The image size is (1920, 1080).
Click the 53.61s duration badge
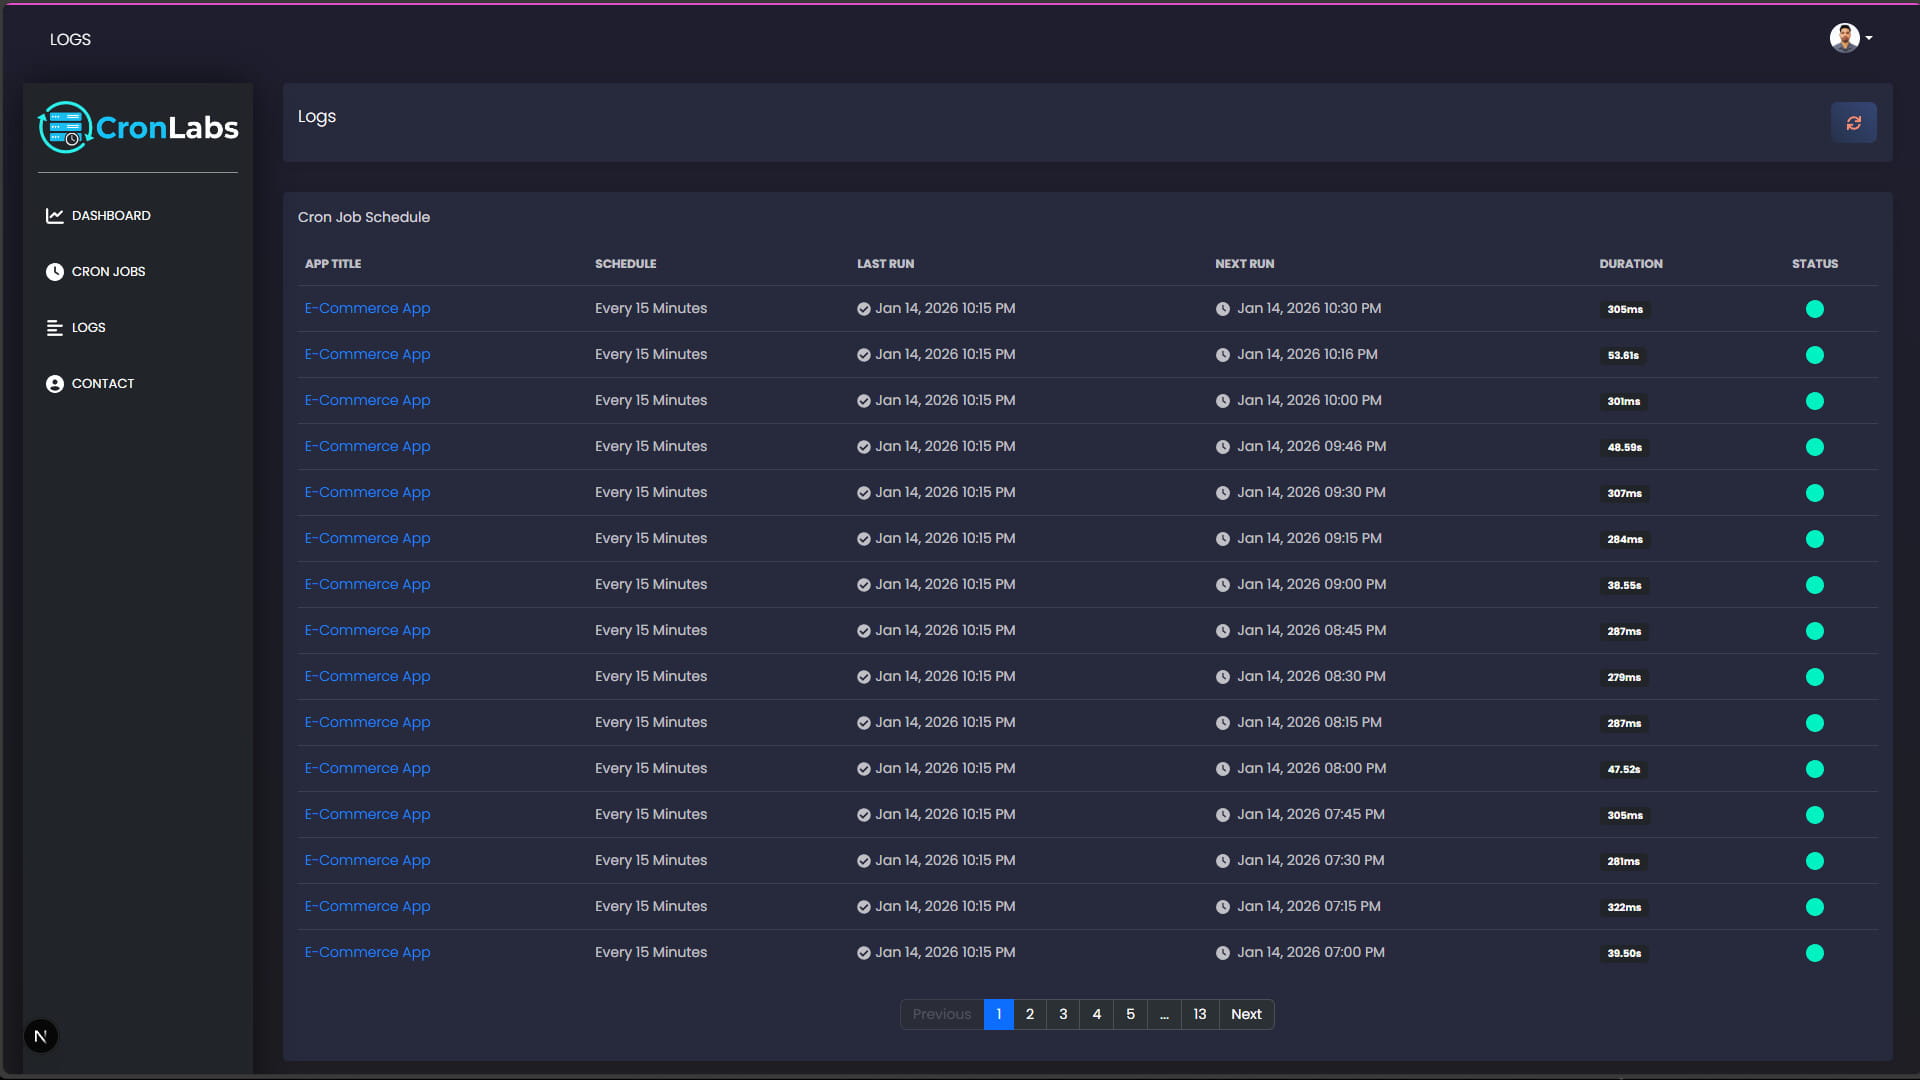click(1623, 355)
